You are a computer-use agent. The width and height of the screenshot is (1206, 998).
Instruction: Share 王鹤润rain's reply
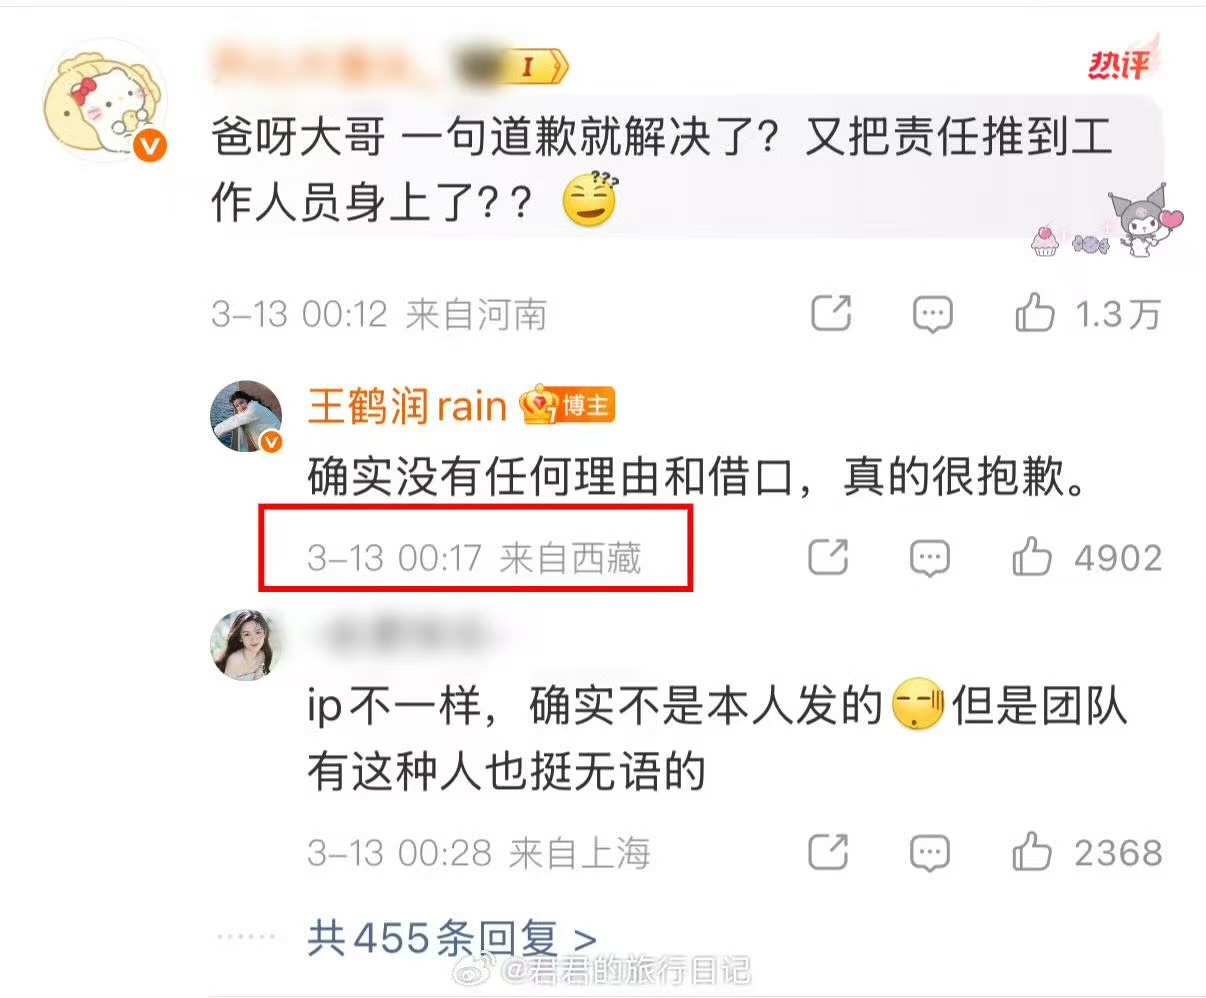(828, 557)
